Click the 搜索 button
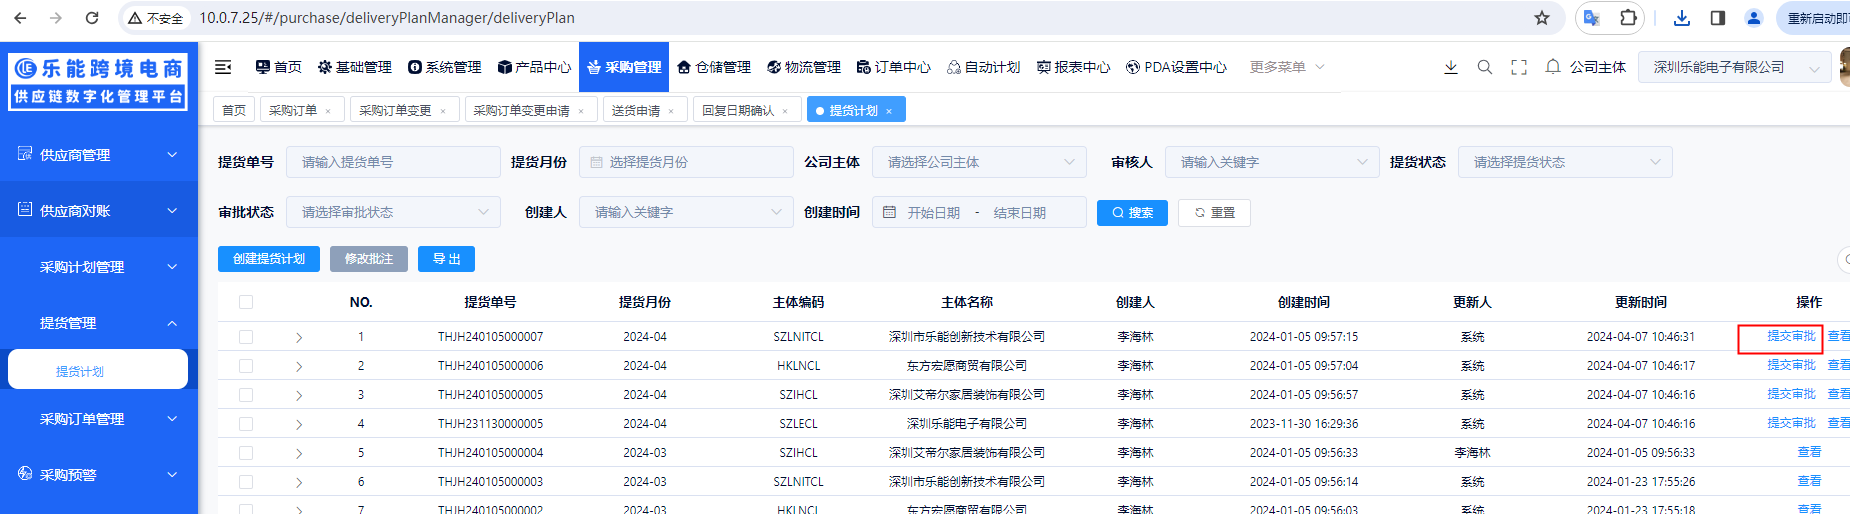Viewport: 1850px width, 514px height. [1132, 213]
